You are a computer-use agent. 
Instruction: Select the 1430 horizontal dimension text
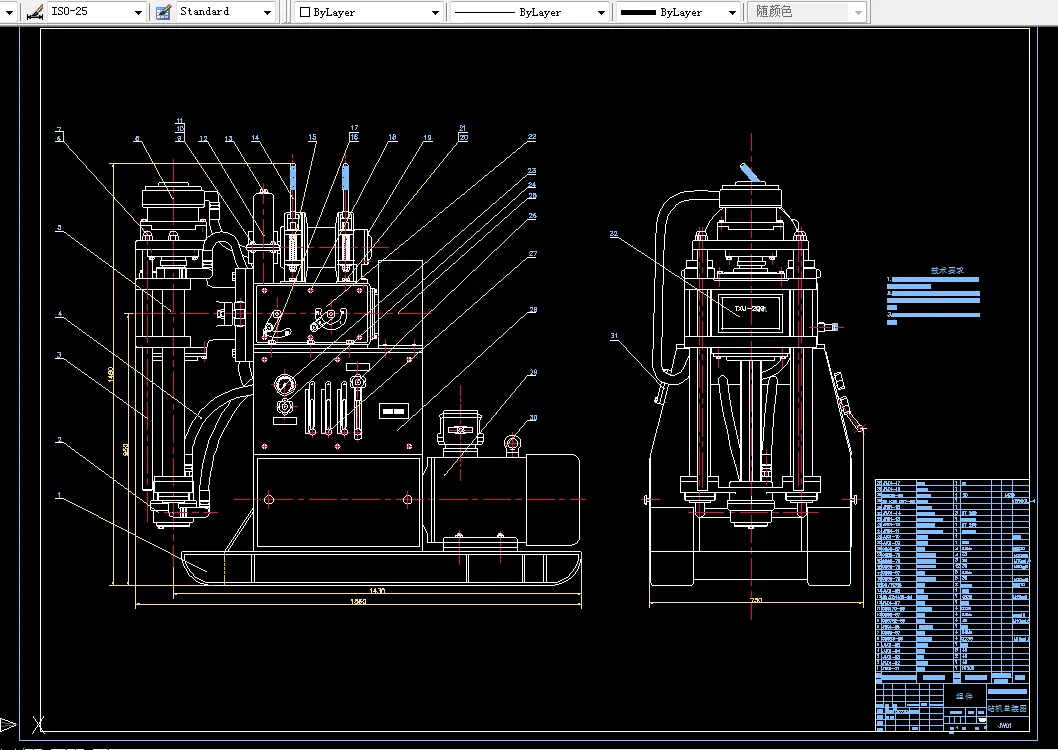377,591
